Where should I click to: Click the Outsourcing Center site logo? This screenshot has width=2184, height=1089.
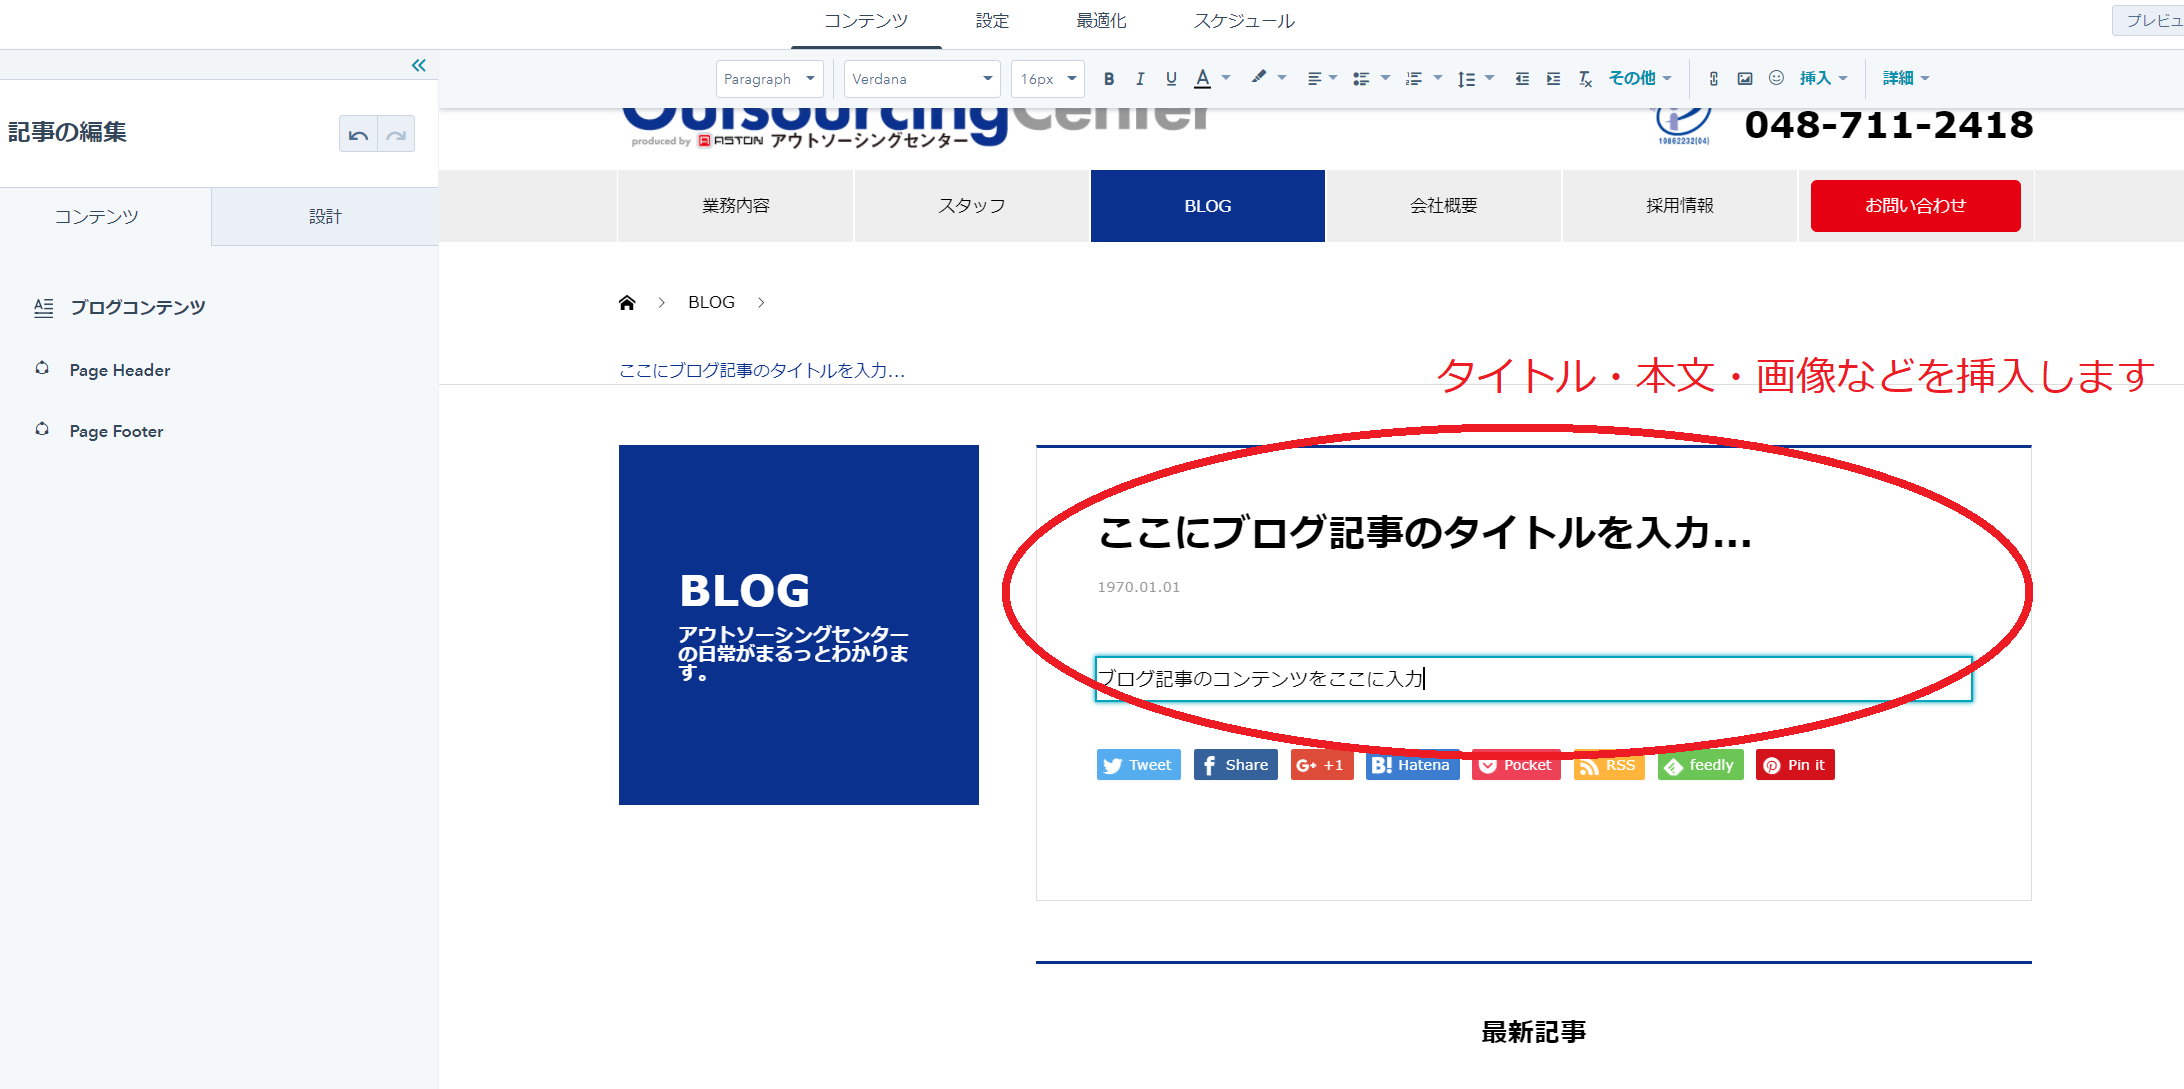[915, 128]
